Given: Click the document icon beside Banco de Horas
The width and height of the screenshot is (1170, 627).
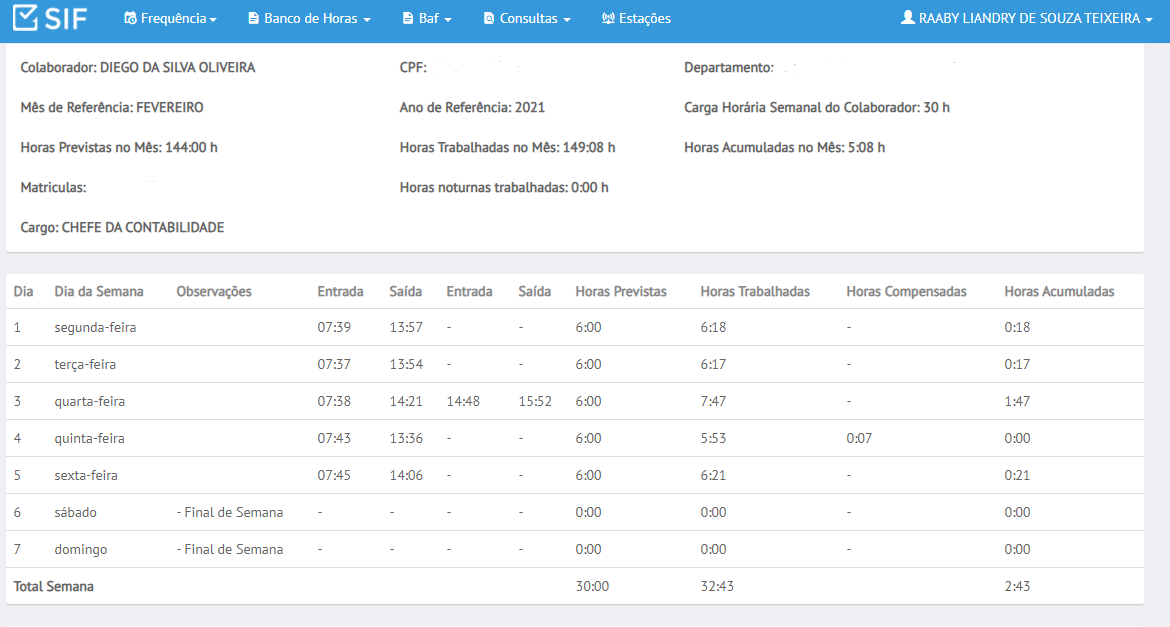Looking at the screenshot, I should 254,19.
